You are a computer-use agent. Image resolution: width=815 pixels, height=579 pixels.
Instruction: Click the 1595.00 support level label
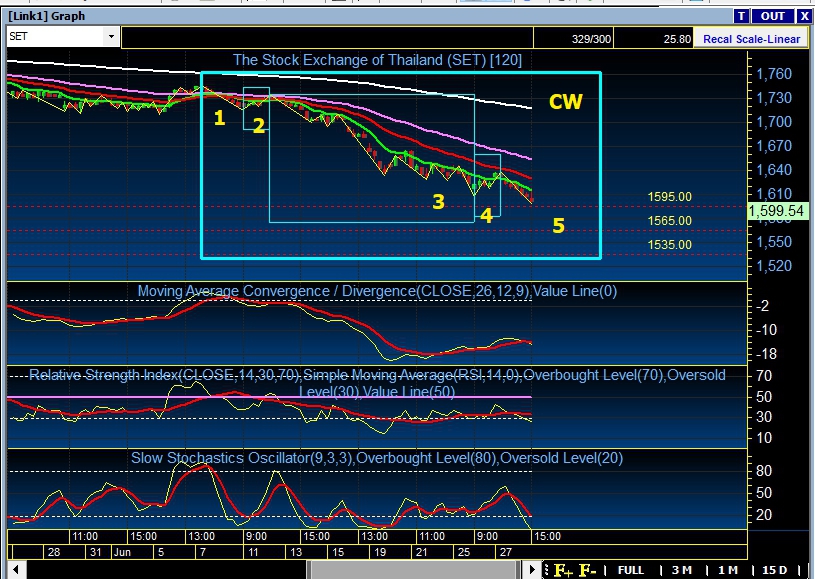tap(669, 197)
